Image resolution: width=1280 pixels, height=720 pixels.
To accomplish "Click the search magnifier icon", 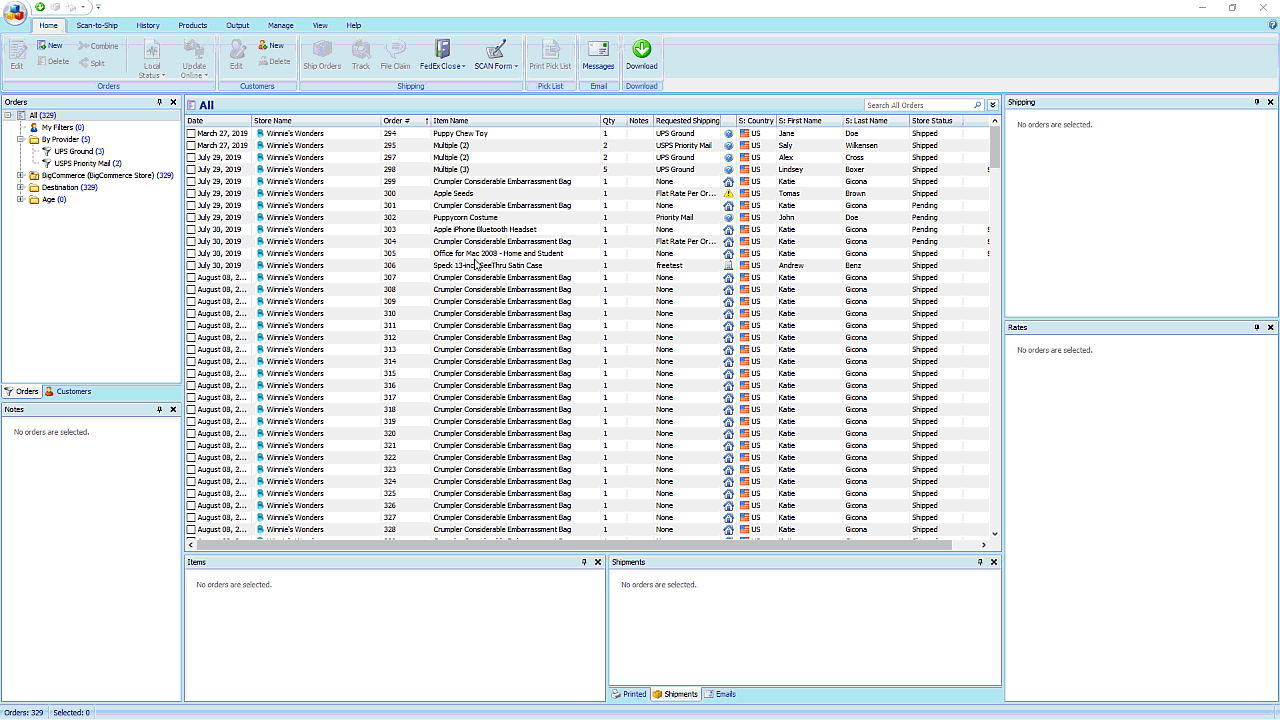I will click(x=977, y=105).
